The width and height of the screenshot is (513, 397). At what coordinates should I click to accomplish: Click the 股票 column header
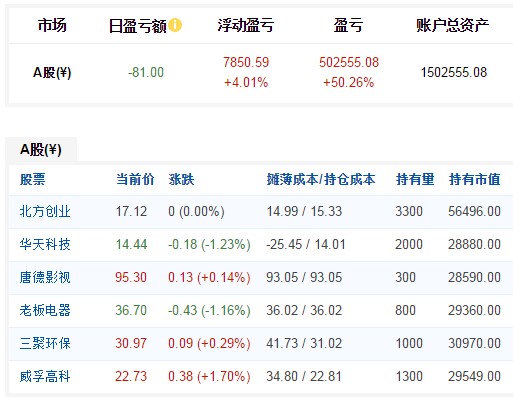[x=33, y=179]
